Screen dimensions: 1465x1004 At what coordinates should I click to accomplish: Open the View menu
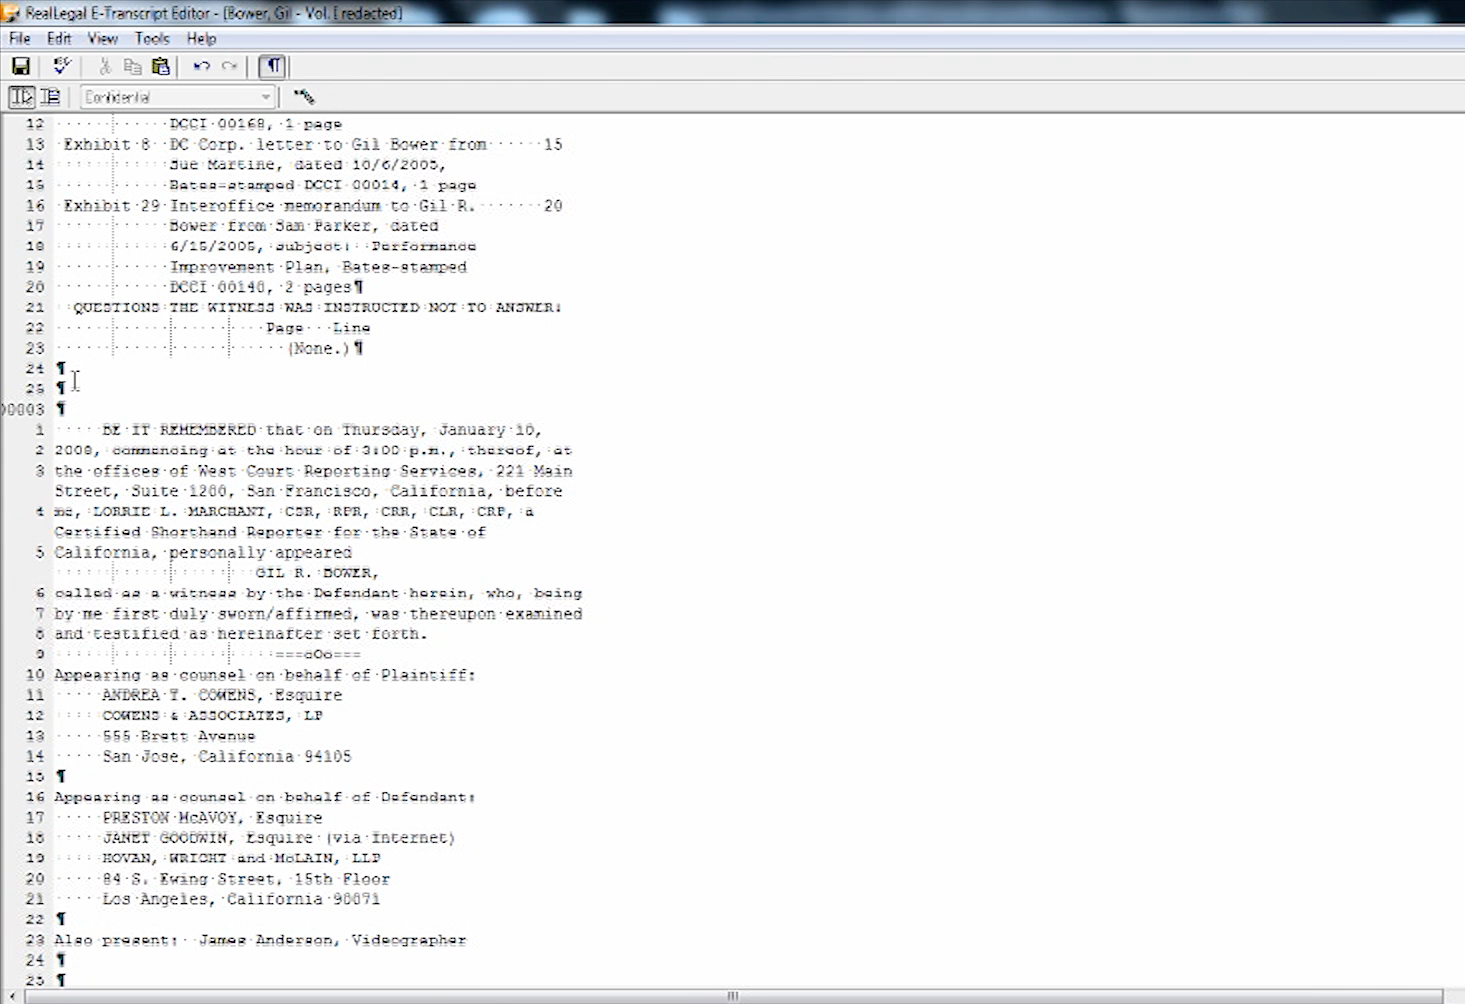coord(102,39)
